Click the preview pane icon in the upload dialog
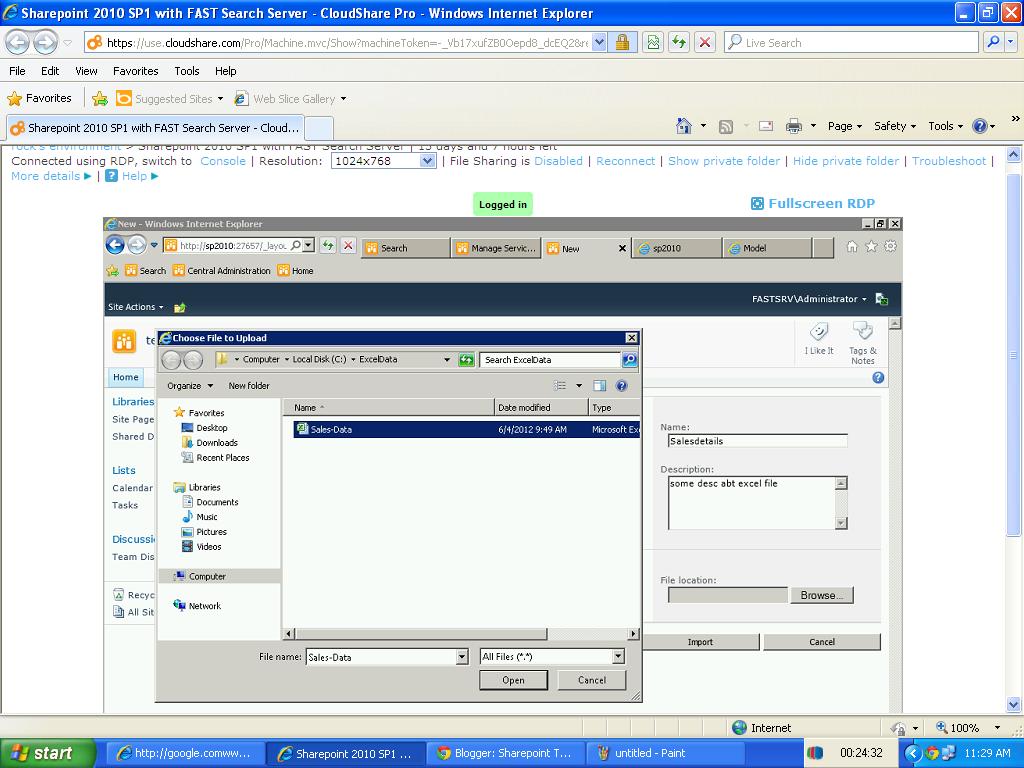Screen dimensions: 1024x768 [600, 385]
